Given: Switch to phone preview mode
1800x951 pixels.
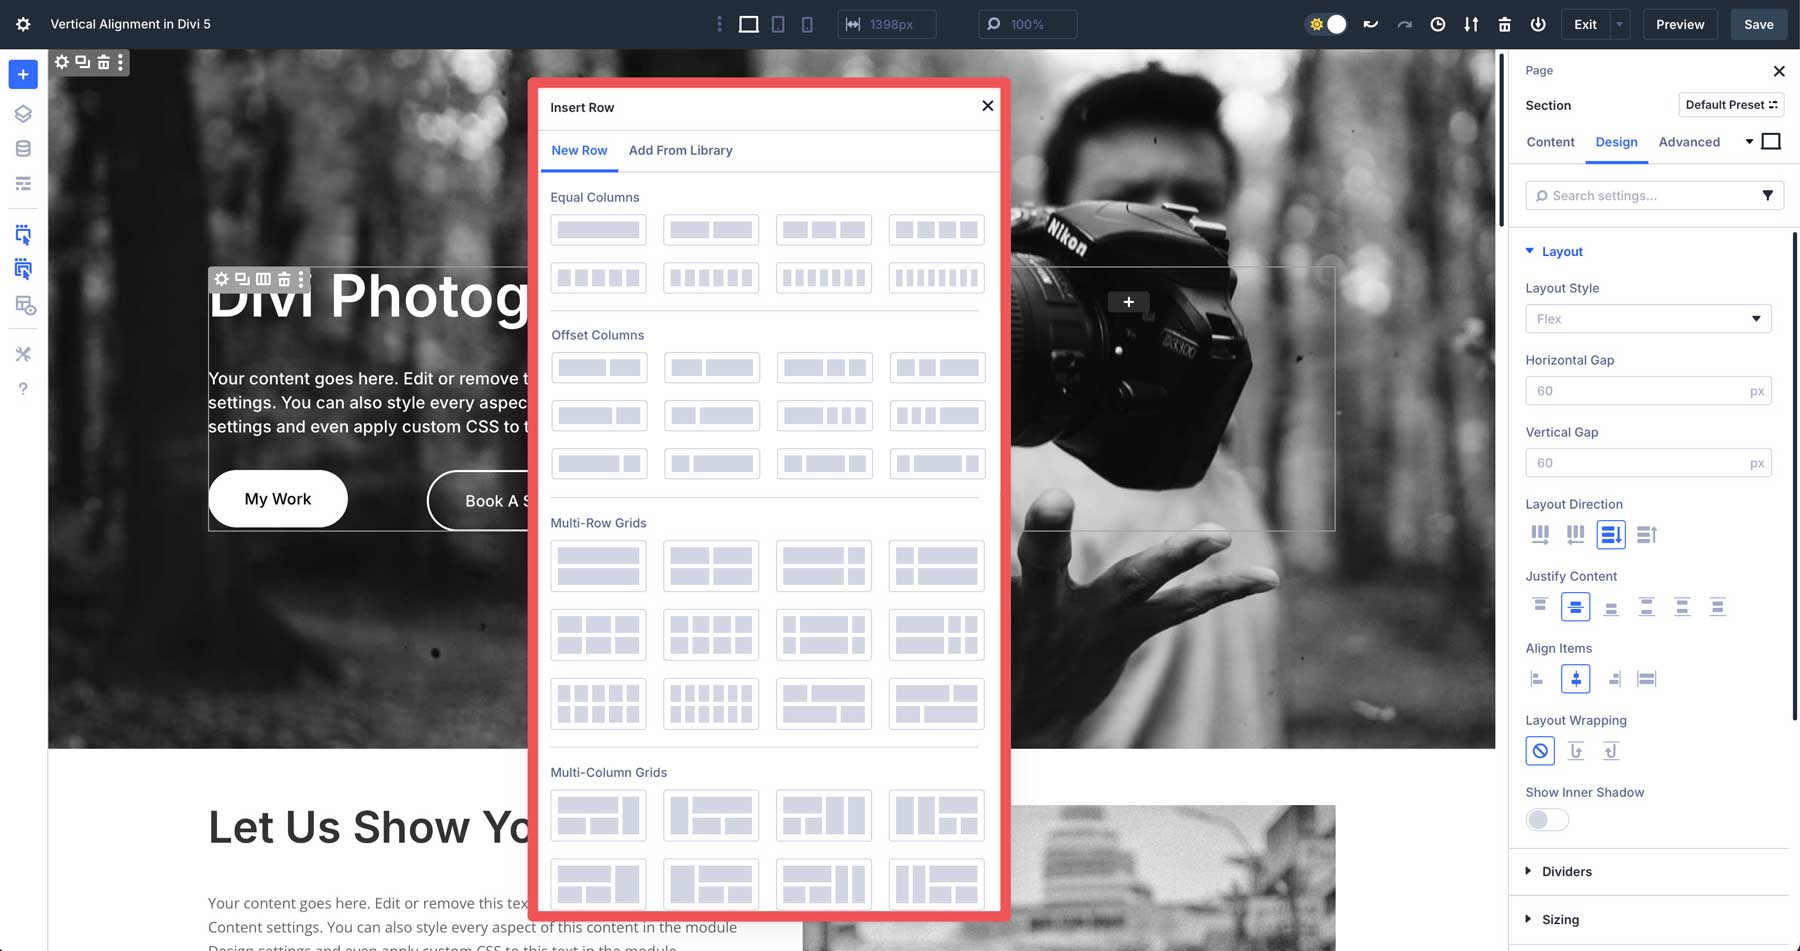Looking at the screenshot, I should [x=807, y=24].
